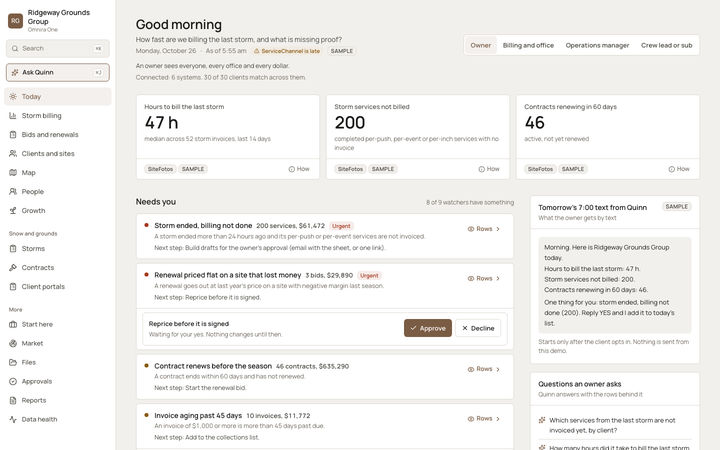Click the Growth sprout icon
Image resolution: width=720 pixels, height=450 pixels.
click(x=13, y=211)
